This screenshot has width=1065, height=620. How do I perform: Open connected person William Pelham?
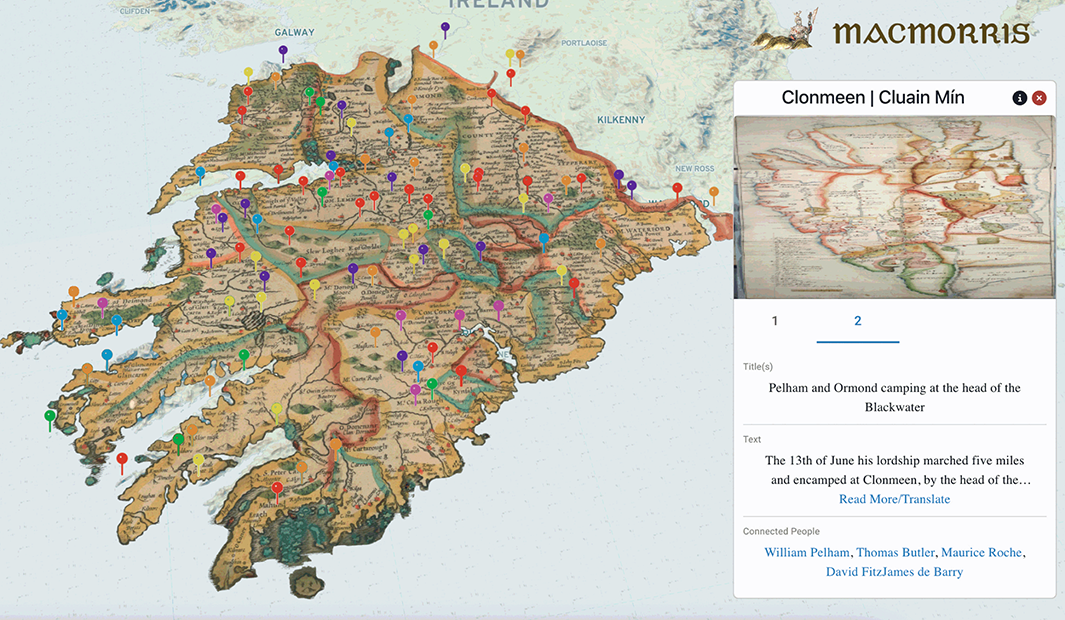pyautogui.click(x=807, y=552)
